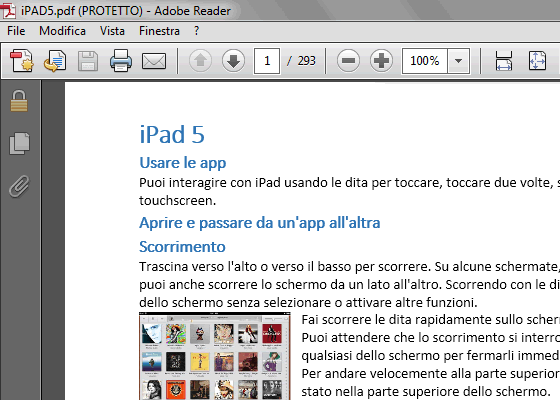The image size is (560, 400).
Task: Click the fit width scrolling icon
Action: point(504,61)
